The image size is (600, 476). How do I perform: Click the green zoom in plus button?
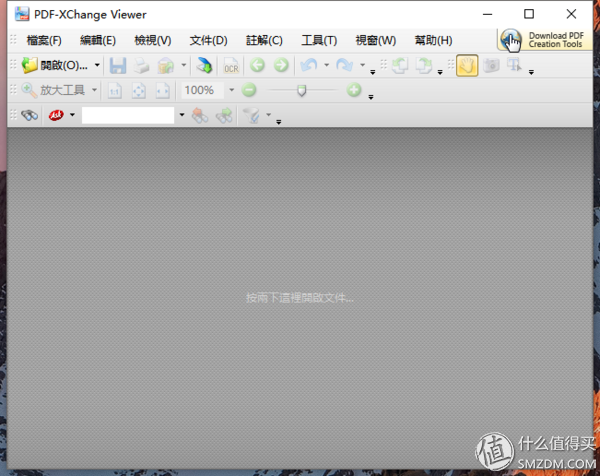354,90
